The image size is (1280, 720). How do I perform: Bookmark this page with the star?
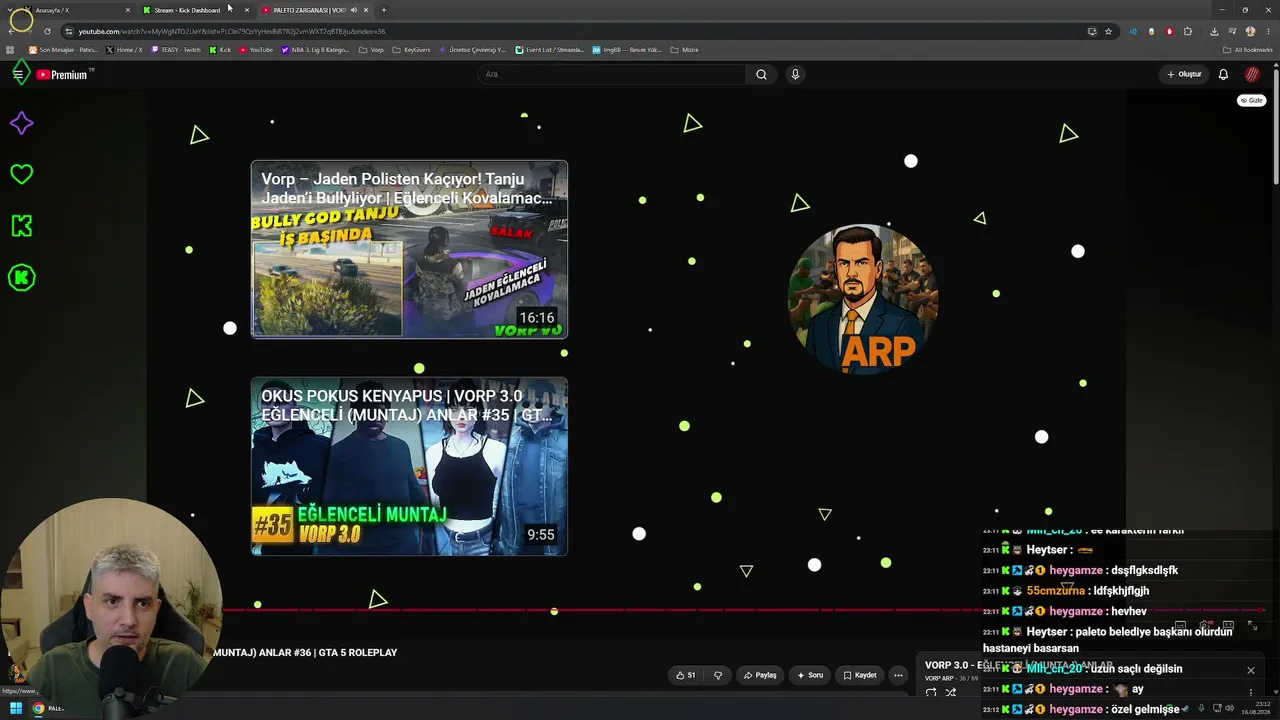click(x=1108, y=31)
